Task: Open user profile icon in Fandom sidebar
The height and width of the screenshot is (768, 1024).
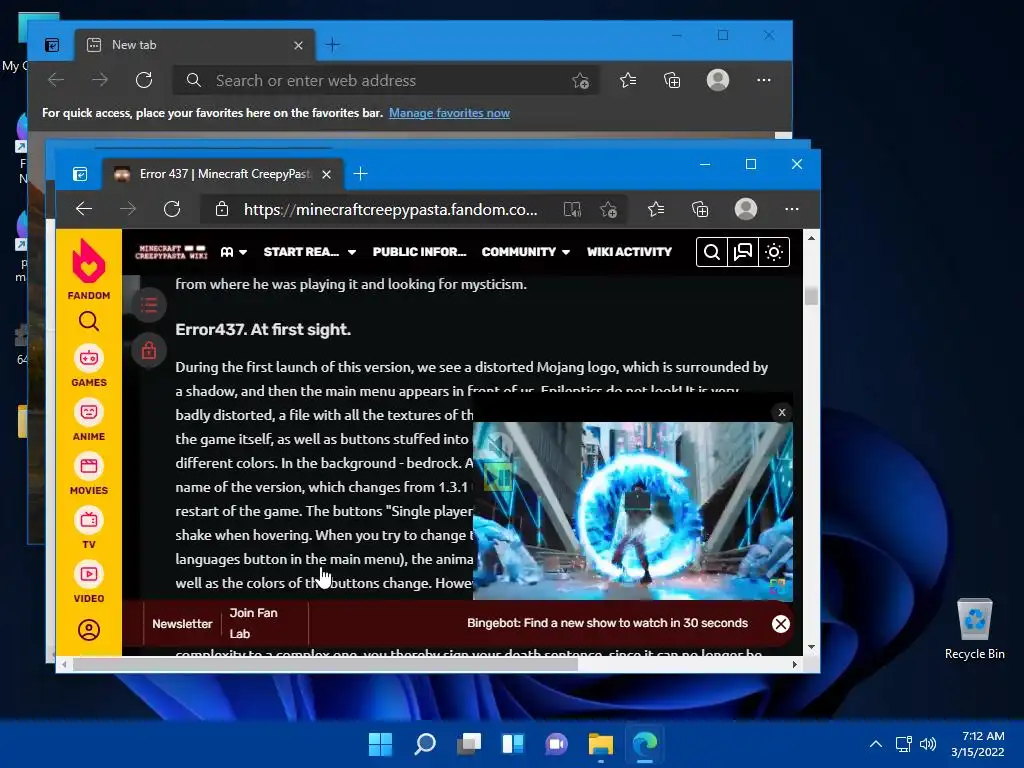Action: [x=89, y=630]
